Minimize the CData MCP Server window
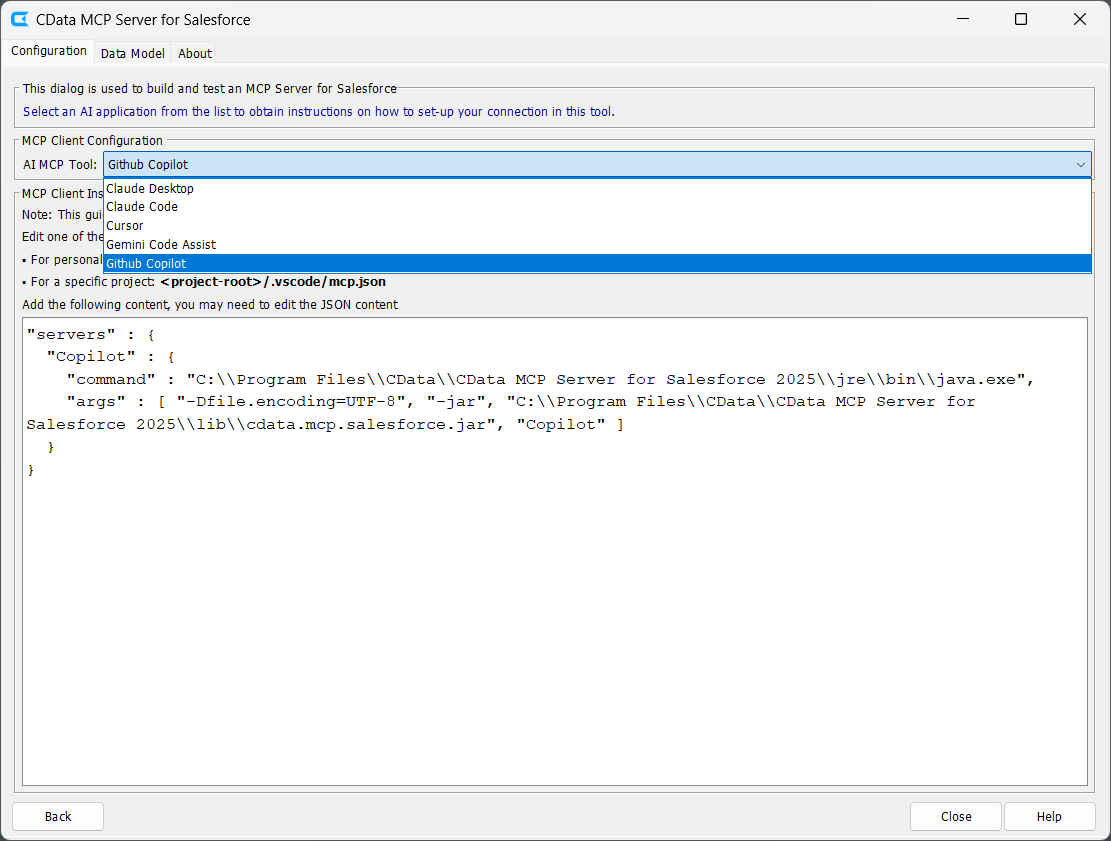 pyautogui.click(x=962, y=19)
